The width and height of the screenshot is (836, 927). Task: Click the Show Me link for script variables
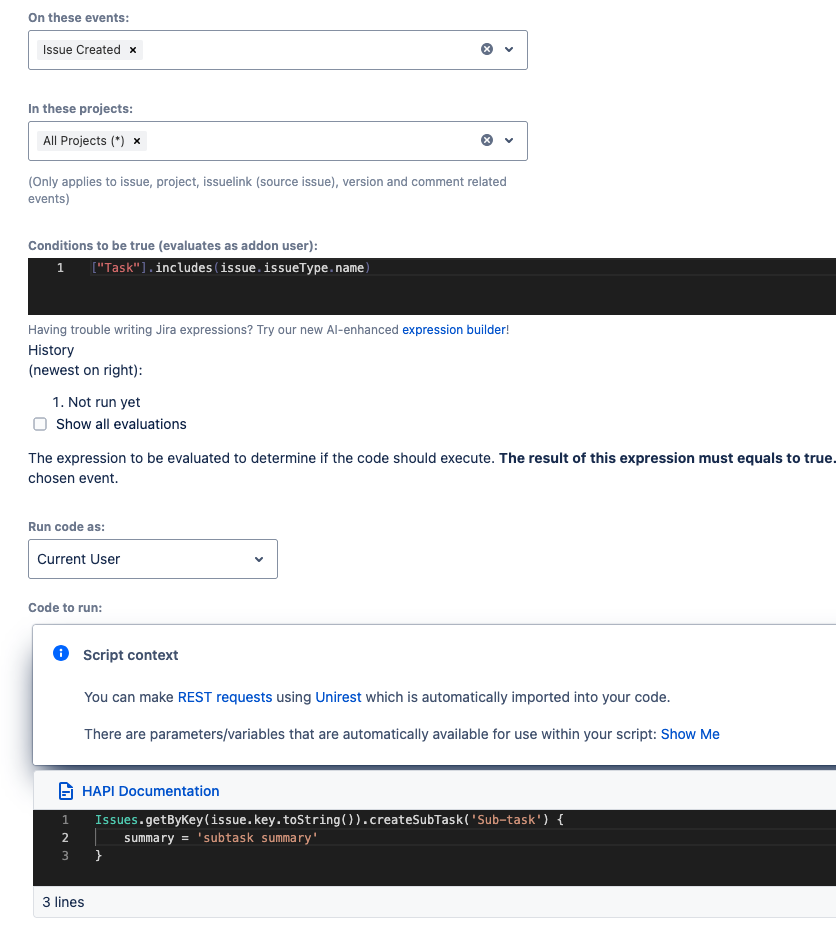click(690, 733)
